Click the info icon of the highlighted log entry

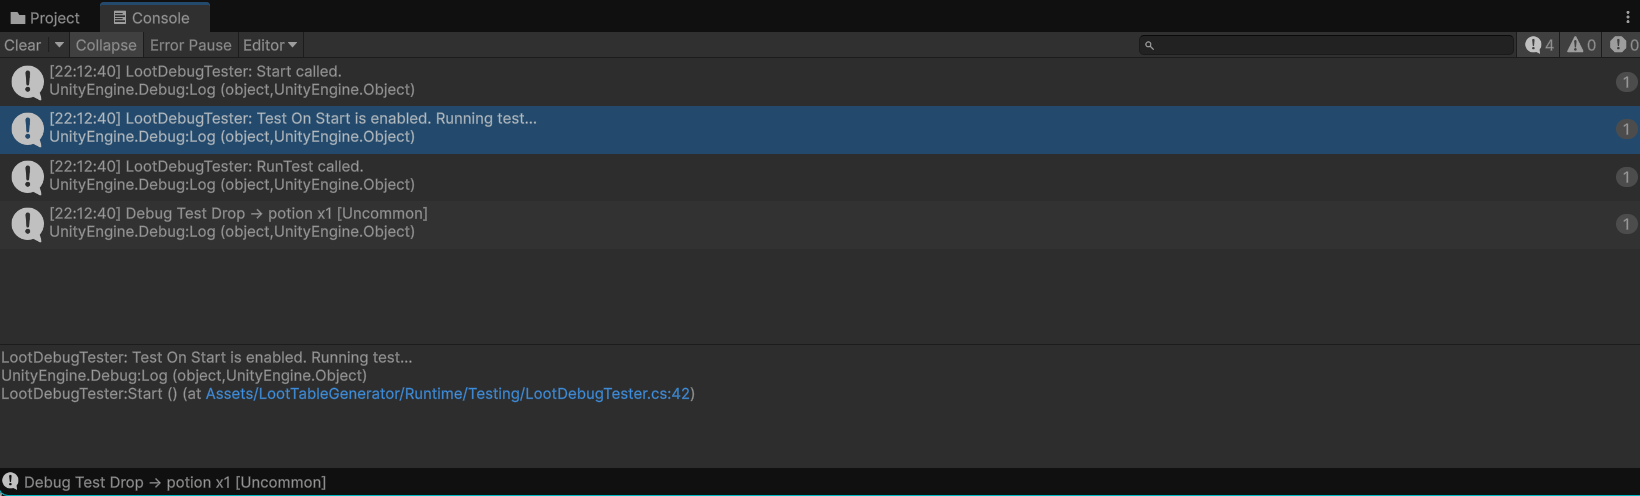27,129
